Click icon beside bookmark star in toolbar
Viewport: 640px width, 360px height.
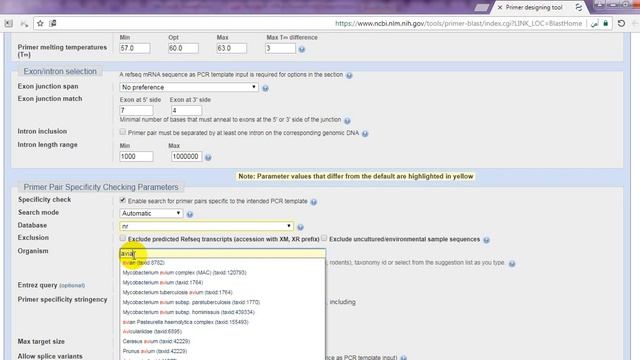point(53,23)
